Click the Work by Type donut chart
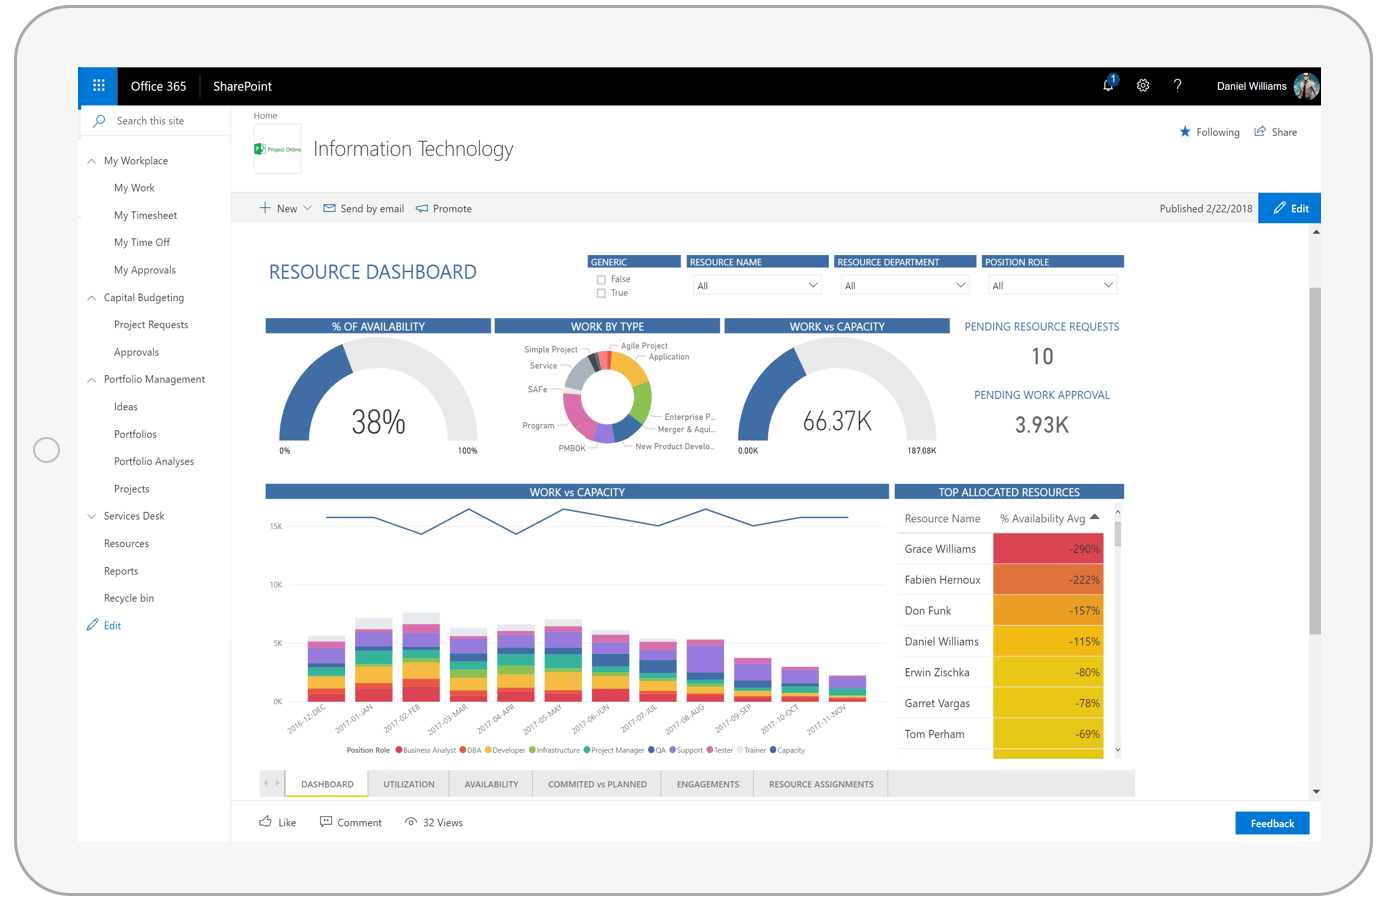The width and height of the screenshot is (1387, 910). tap(607, 397)
